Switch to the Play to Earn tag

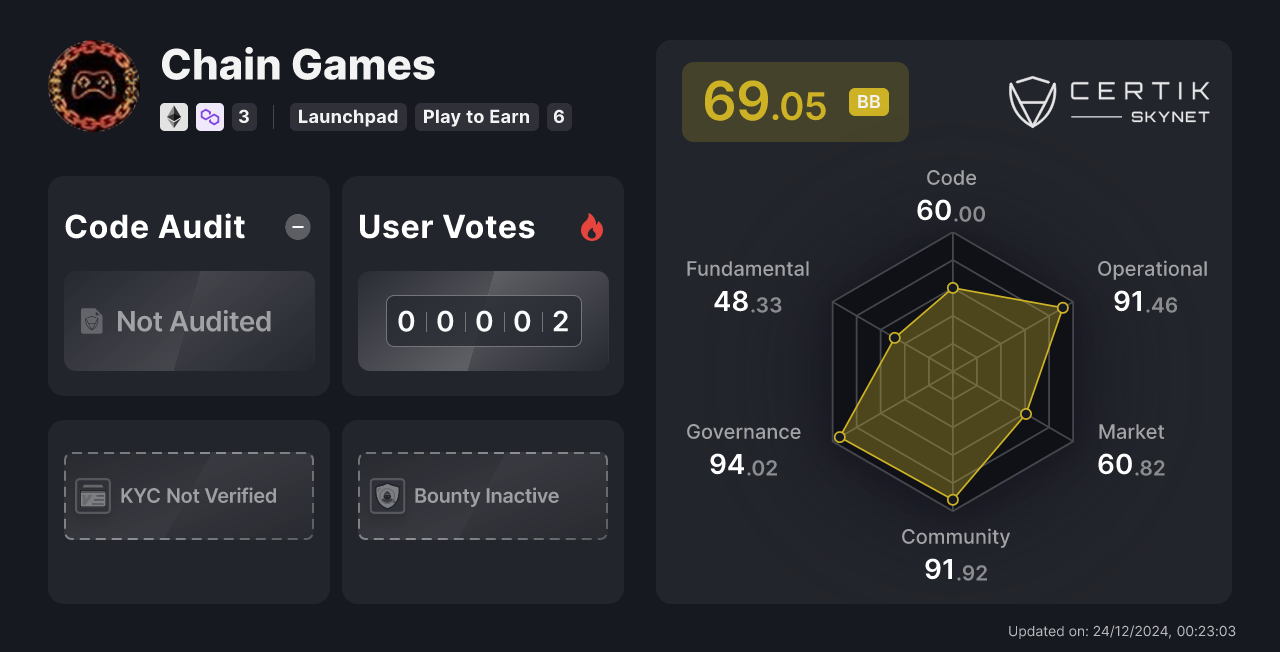477,117
